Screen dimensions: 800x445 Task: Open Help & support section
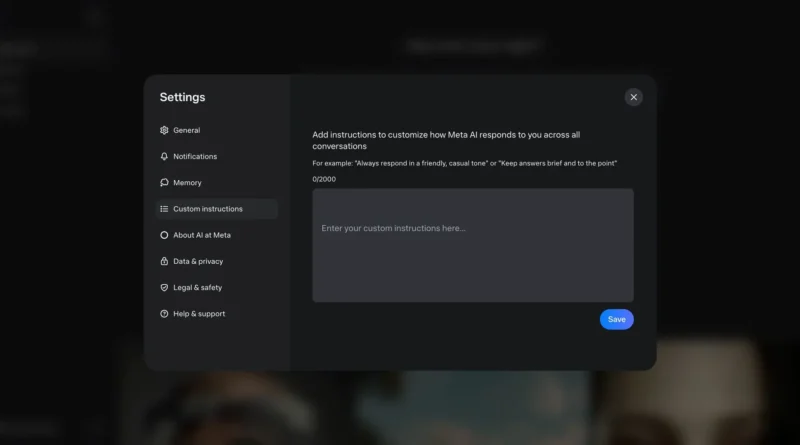(217, 313)
